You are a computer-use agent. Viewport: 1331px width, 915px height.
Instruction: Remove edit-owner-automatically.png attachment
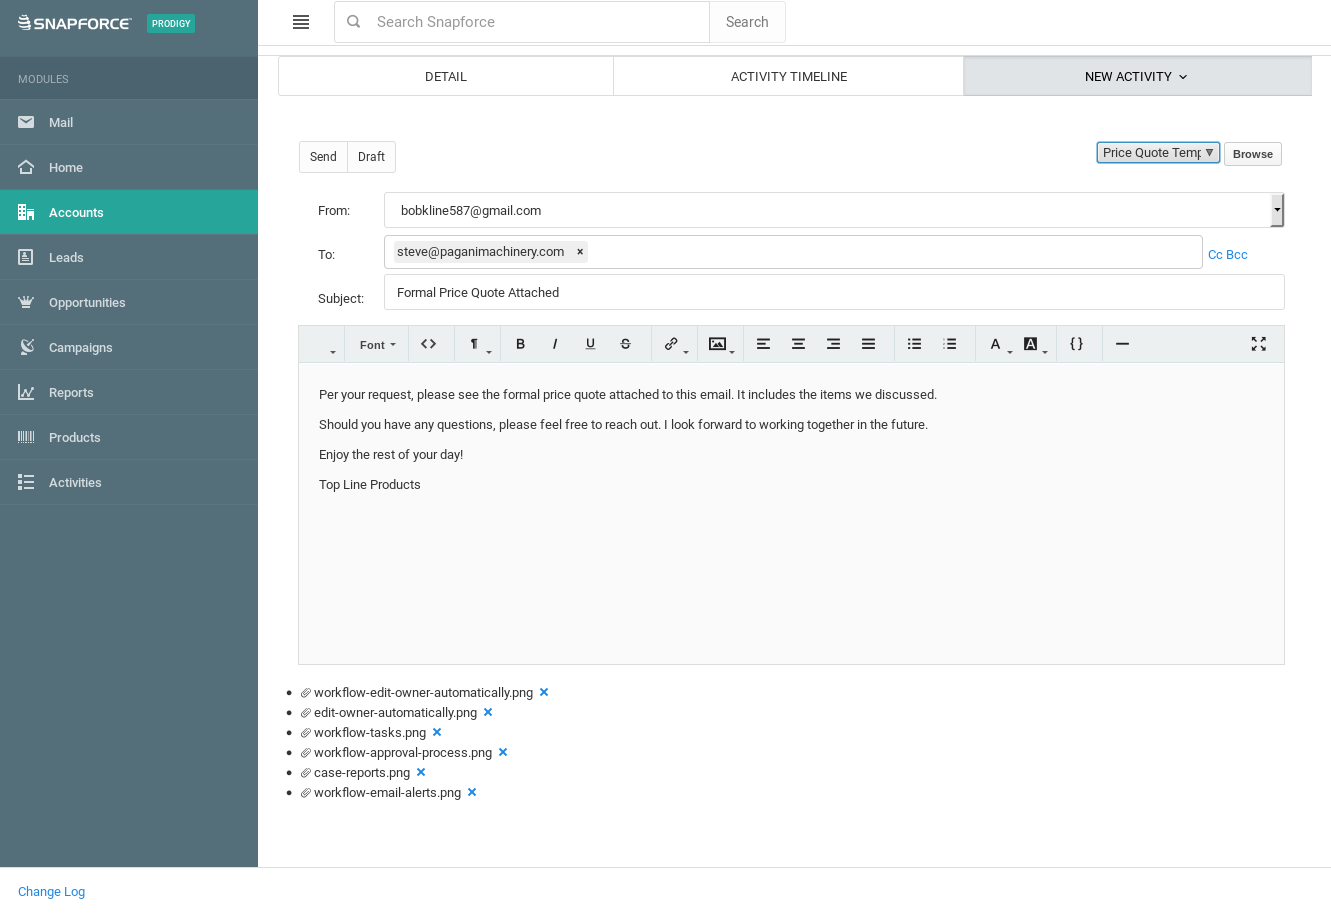(488, 712)
